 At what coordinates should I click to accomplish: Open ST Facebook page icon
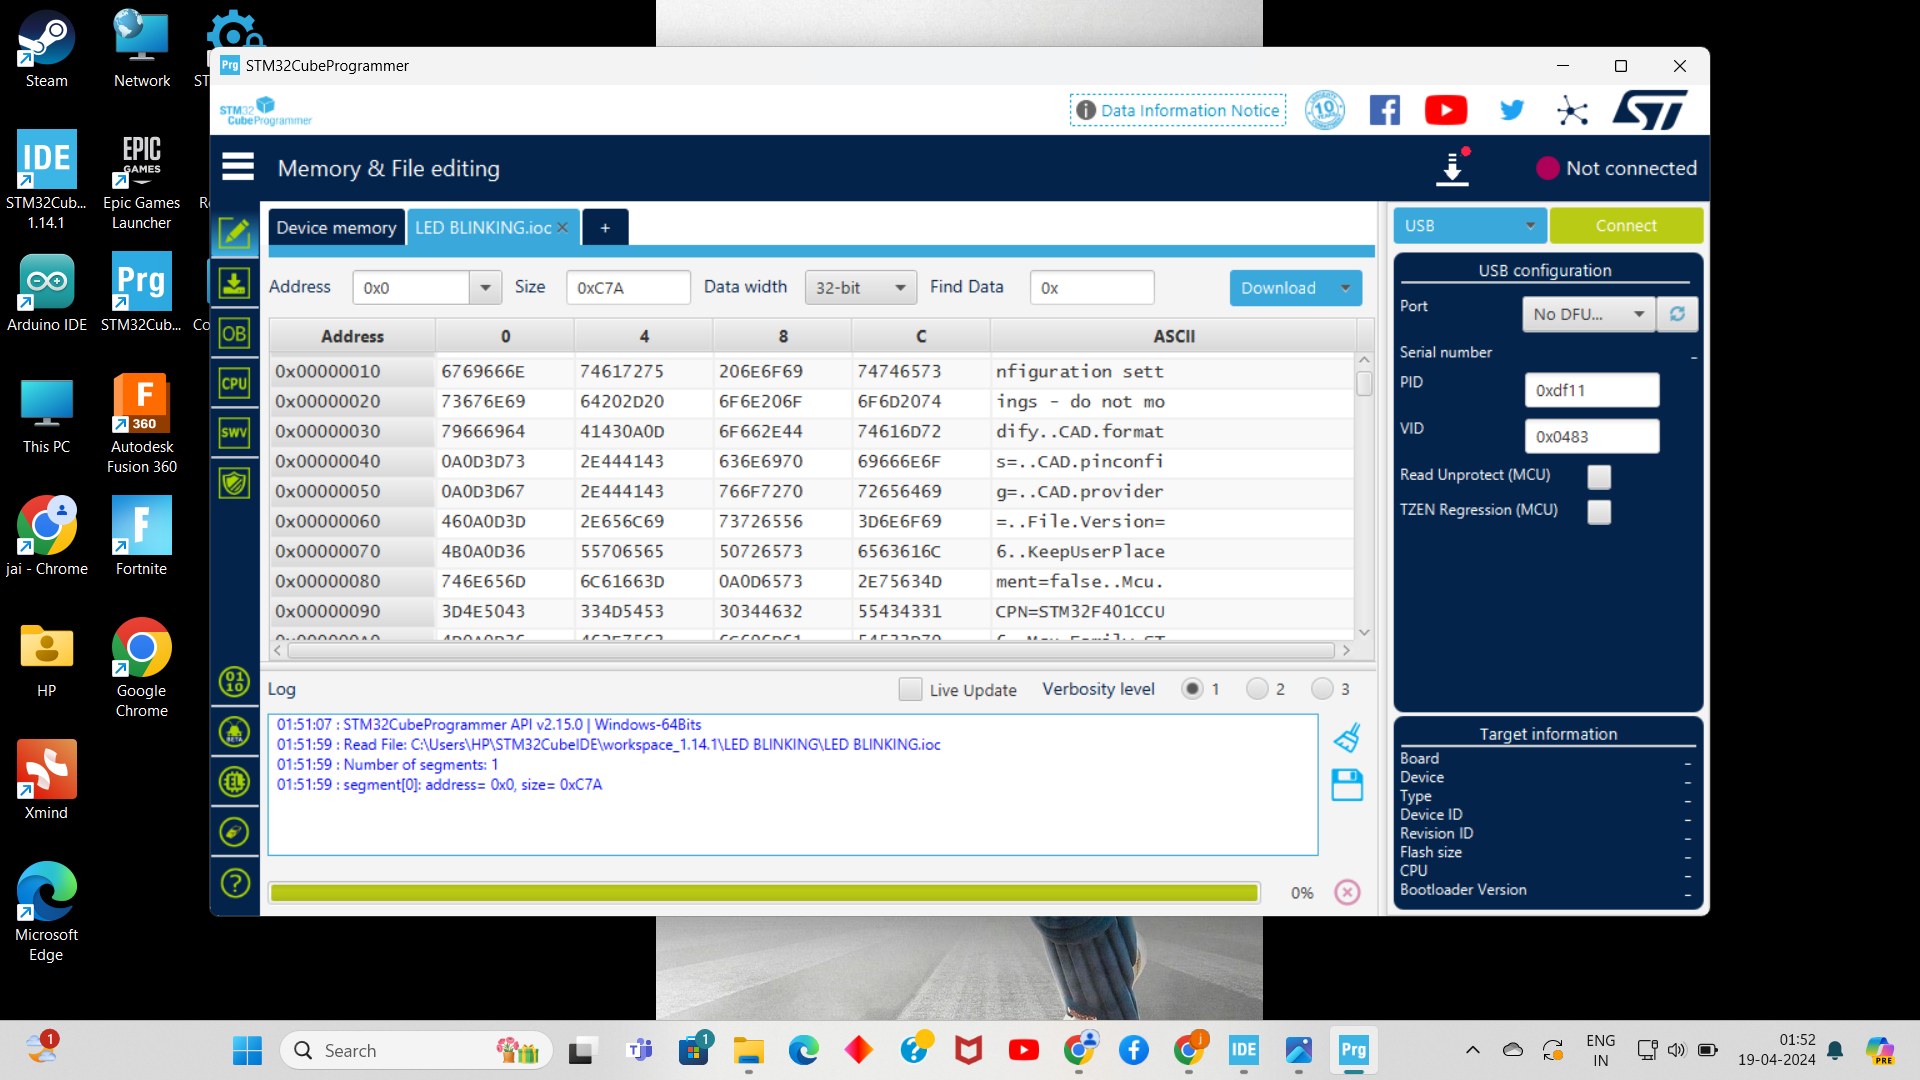point(1385,110)
